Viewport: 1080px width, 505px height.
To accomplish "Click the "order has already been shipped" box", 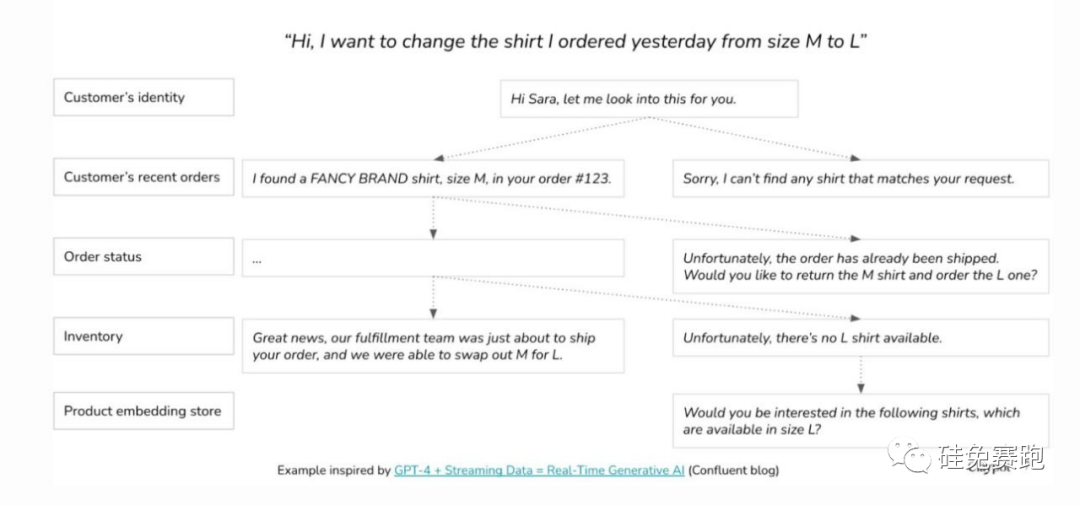I will point(860,266).
